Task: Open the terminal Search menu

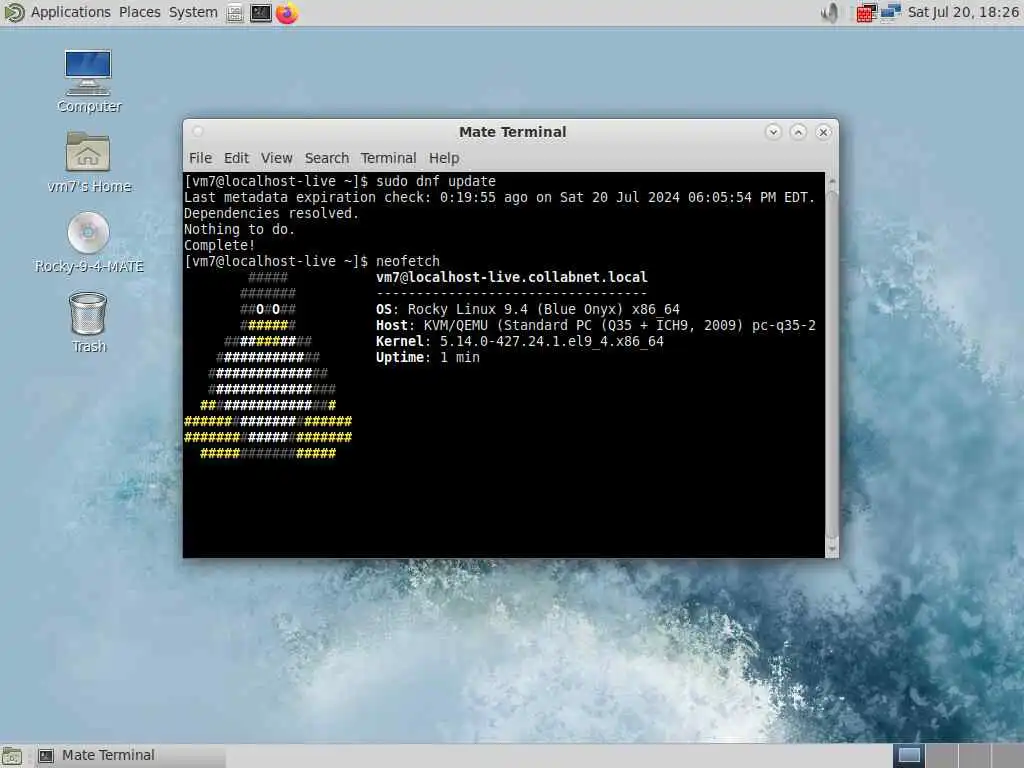Action: click(327, 158)
